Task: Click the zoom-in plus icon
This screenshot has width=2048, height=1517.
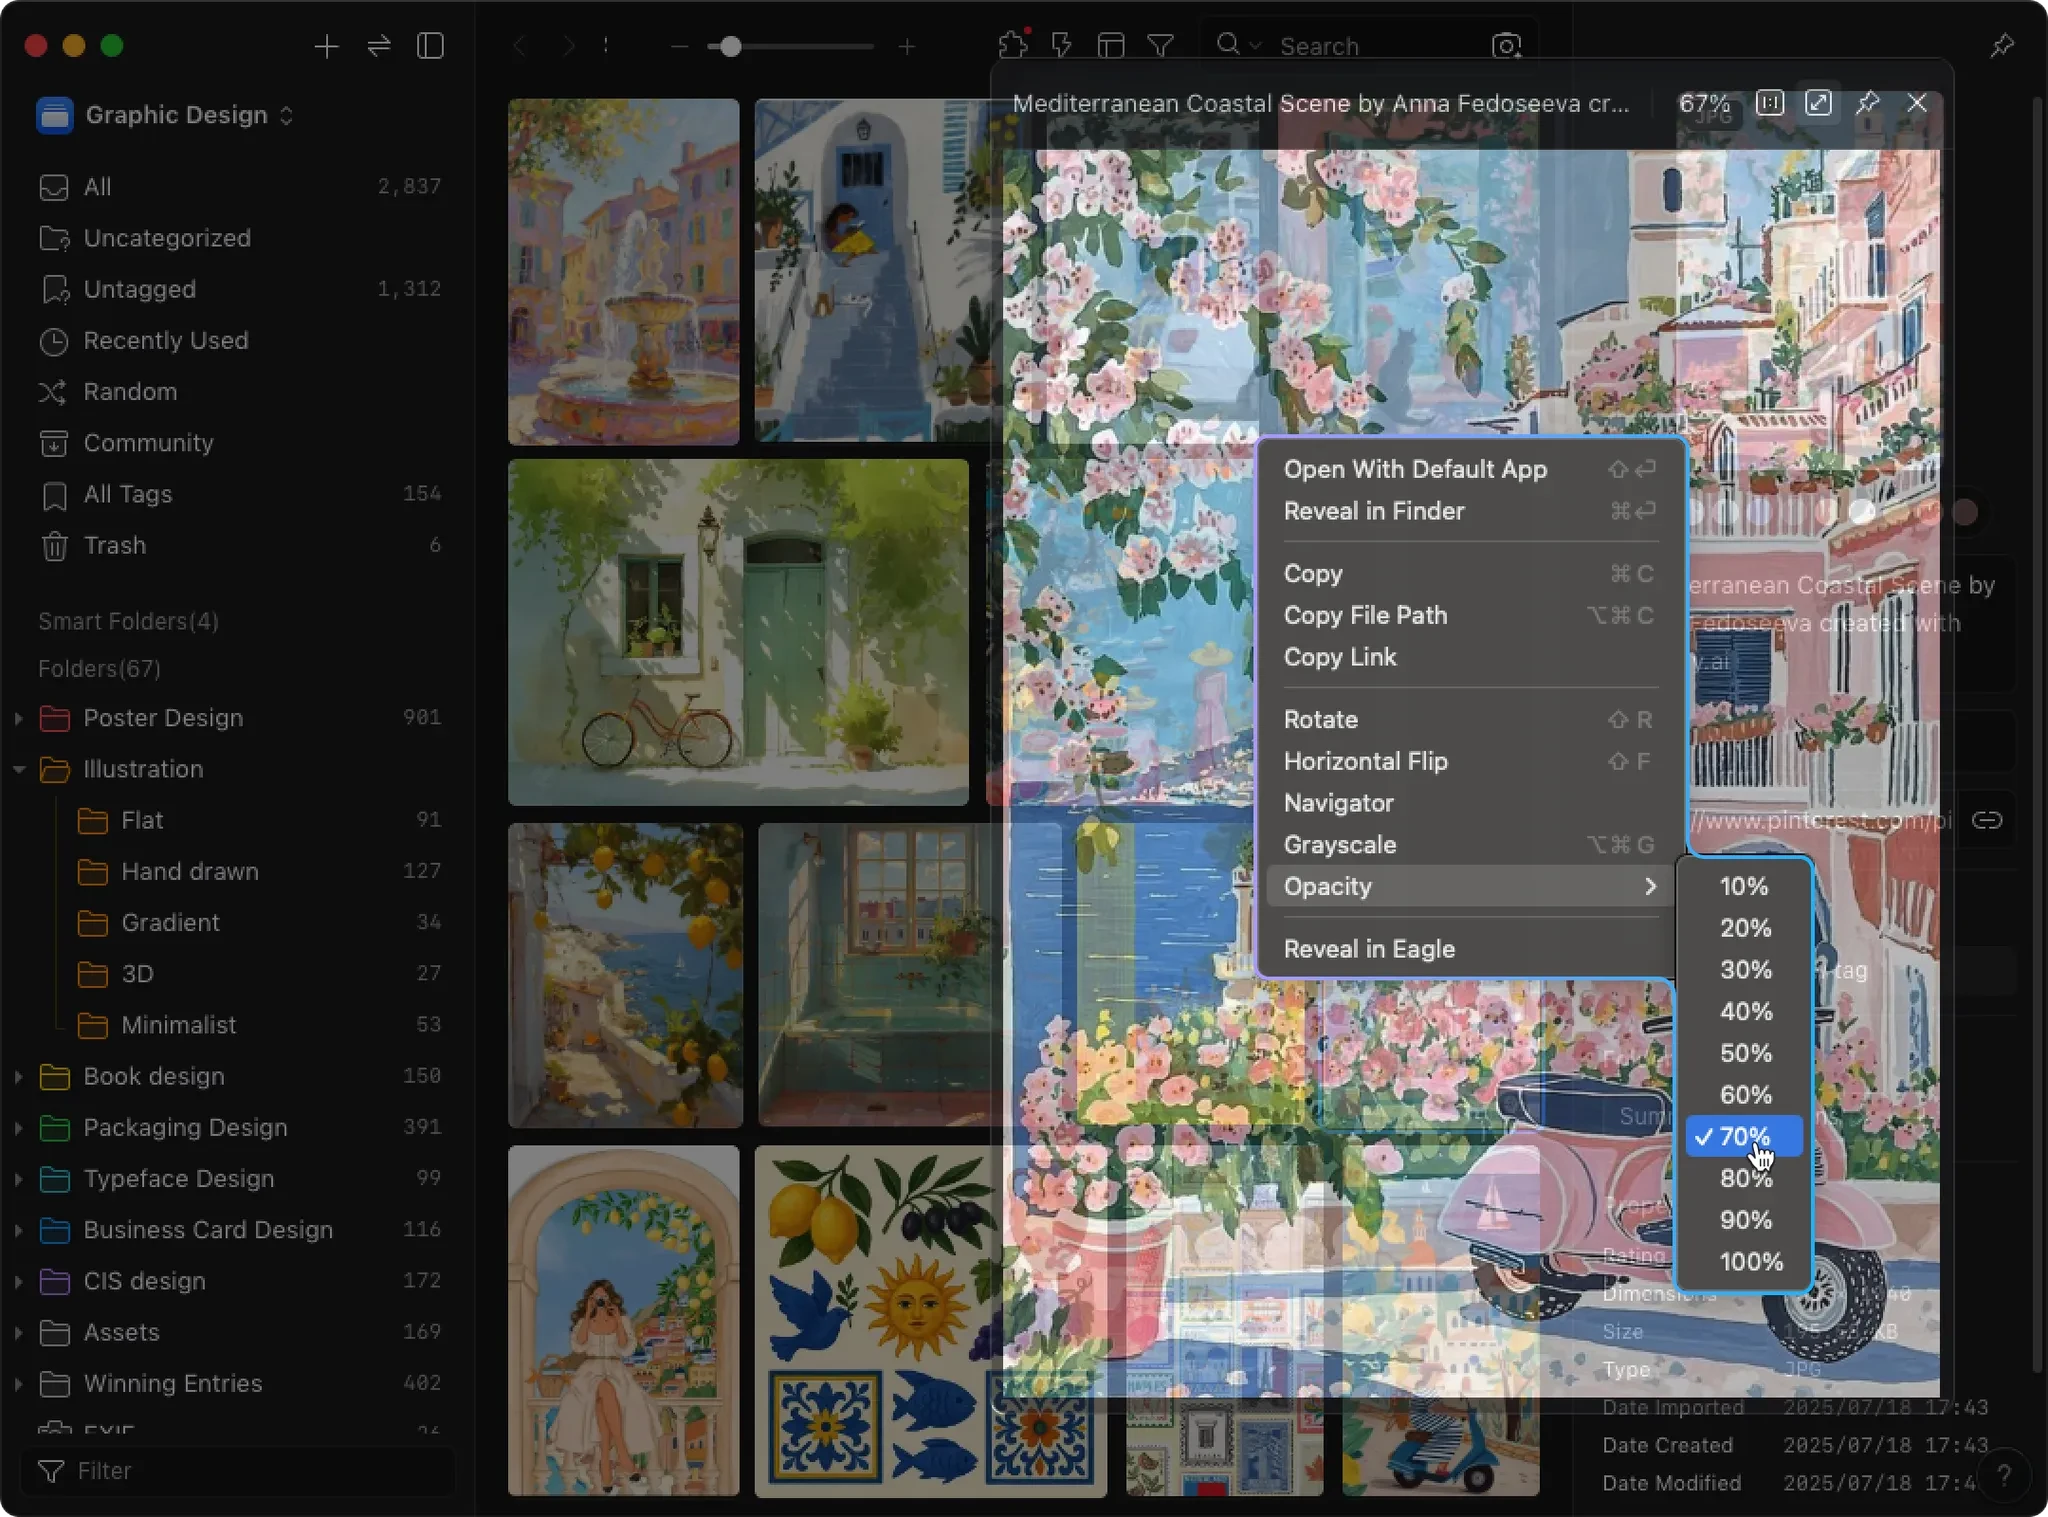Action: [x=907, y=46]
